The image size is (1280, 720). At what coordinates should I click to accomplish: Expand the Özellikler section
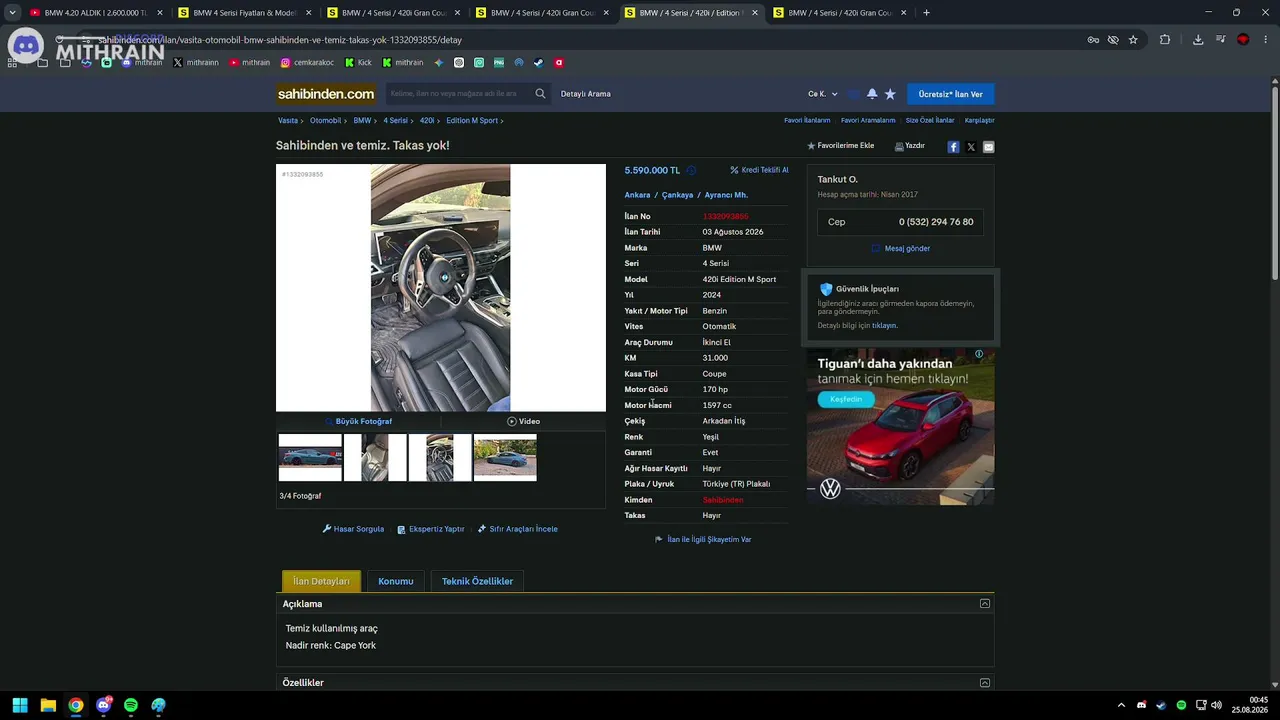tap(985, 683)
